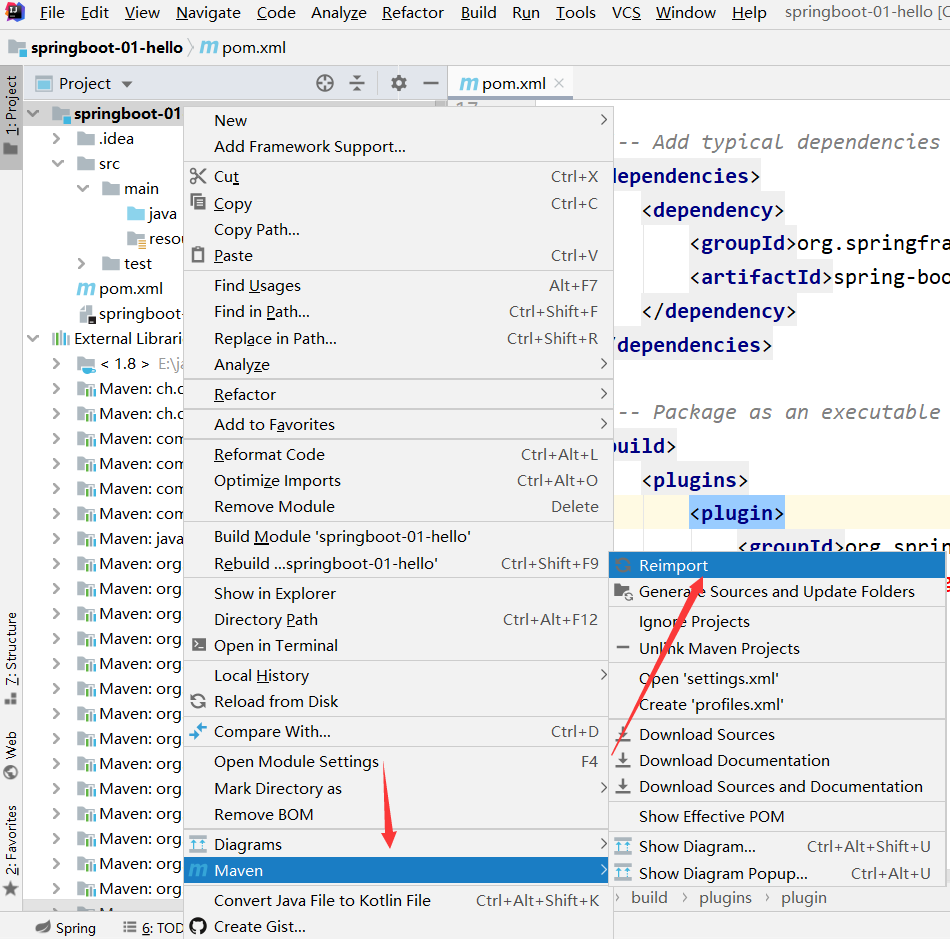Viewport: 950px width, 939px height.
Task: Expand the .idea folder
Action: [x=56, y=139]
